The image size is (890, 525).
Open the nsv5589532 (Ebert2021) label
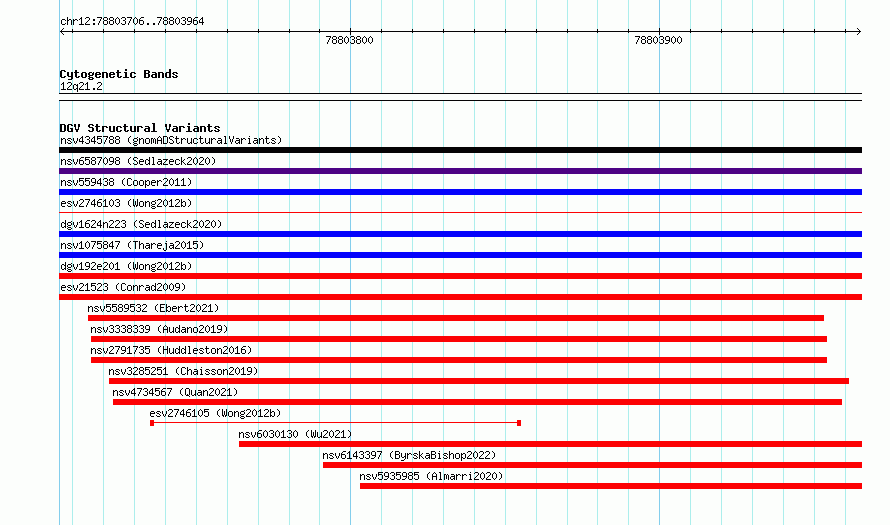click(153, 308)
